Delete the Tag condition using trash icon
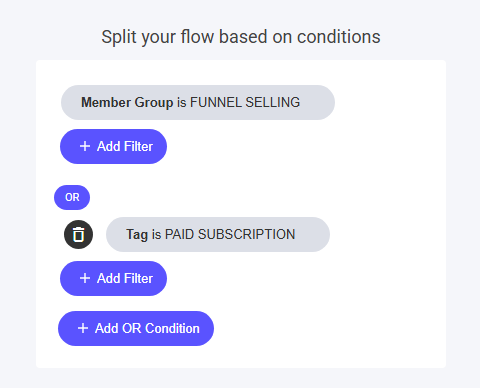 [78, 234]
